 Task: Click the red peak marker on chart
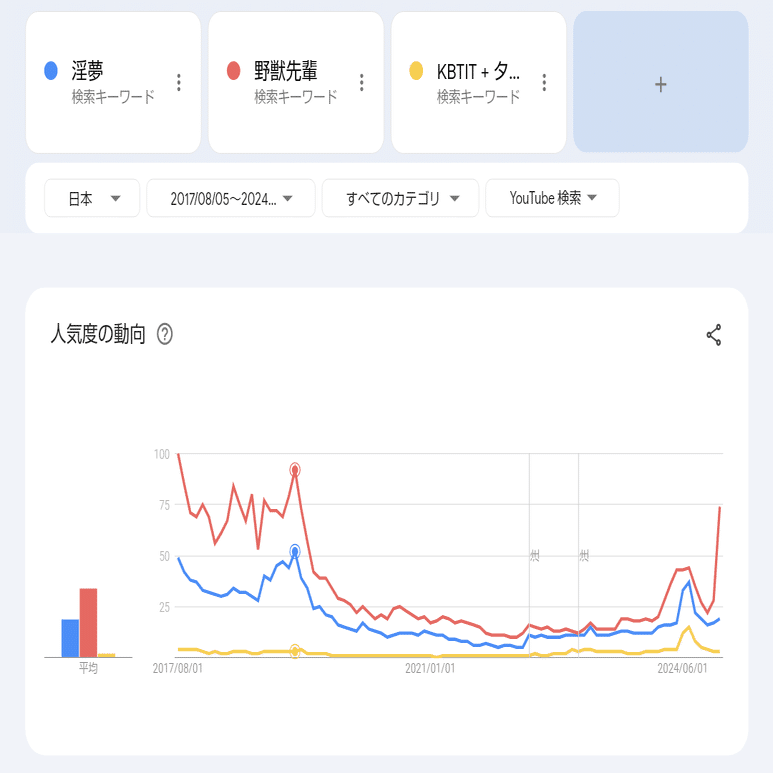(295, 470)
